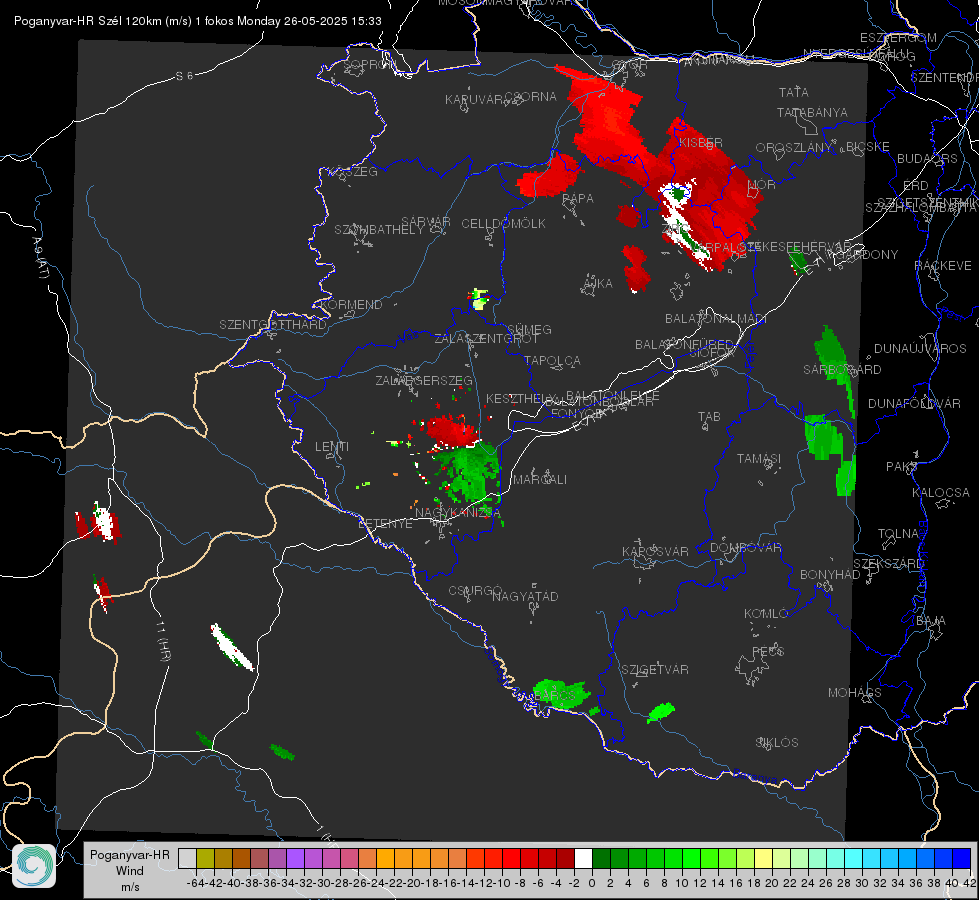
Task: Click the 11 (HR) road label
Action: point(163,641)
